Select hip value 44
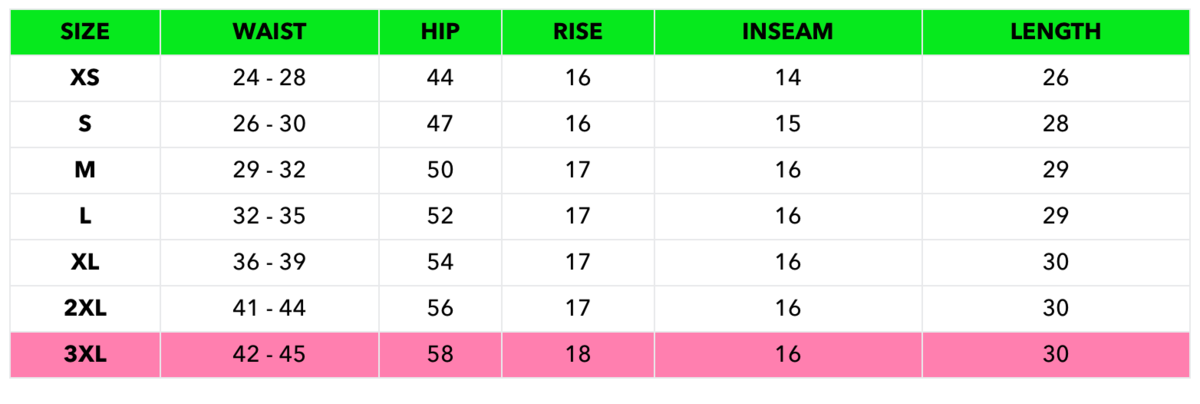This screenshot has width=1200, height=404. pos(440,78)
